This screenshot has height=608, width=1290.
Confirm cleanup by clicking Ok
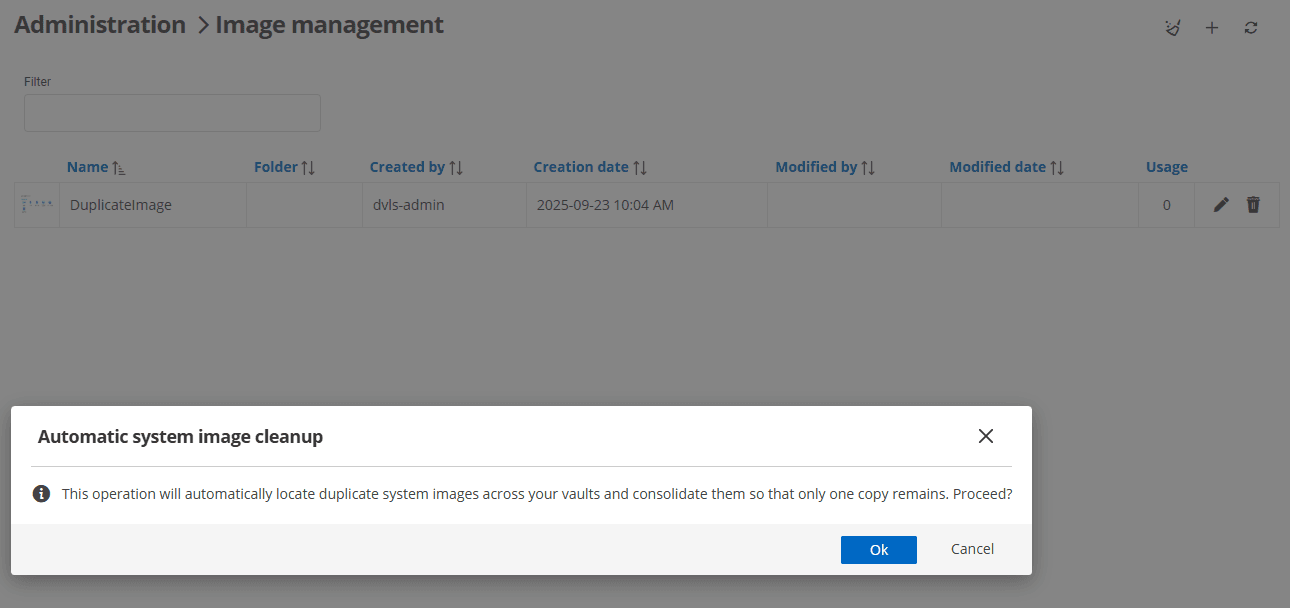click(878, 548)
